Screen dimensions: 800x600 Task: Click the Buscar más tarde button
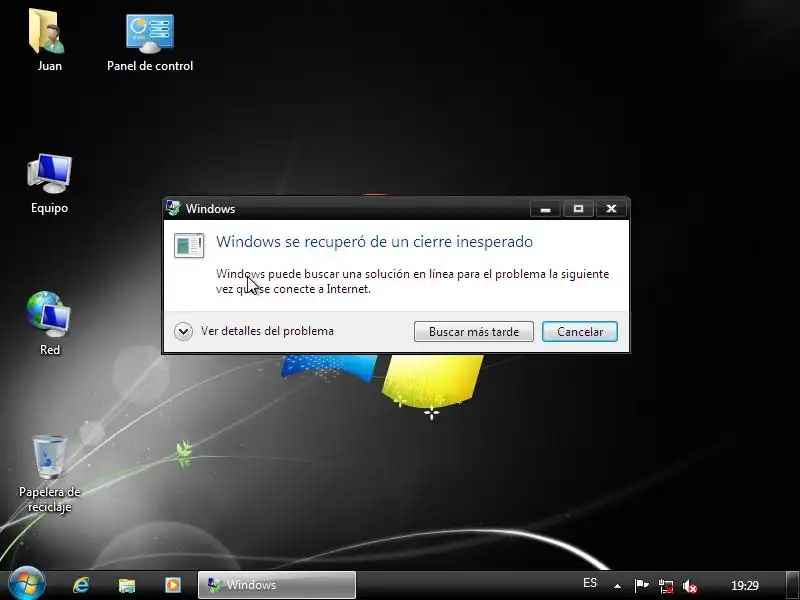tap(474, 332)
